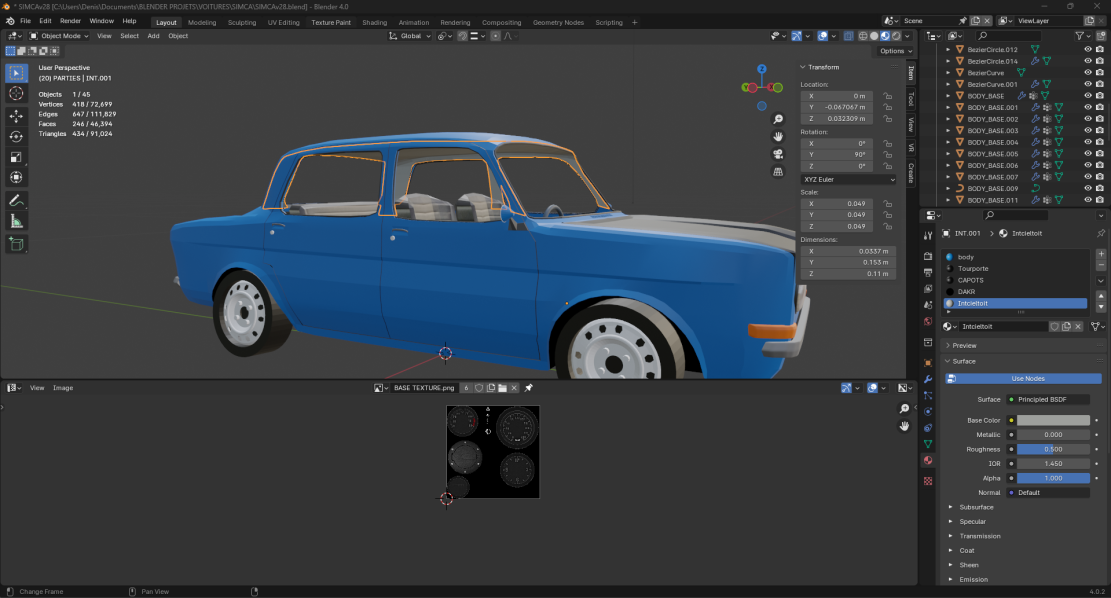Screen dimensions: 1111x598
Task: Select the CAPOTS material slot
Action: pyautogui.click(x=971, y=280)
